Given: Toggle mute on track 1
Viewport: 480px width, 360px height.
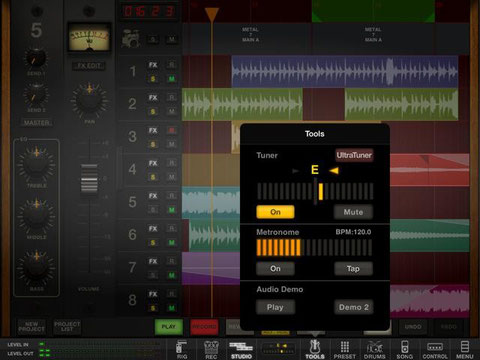Looking at the screenshot, I should (172, 79).
